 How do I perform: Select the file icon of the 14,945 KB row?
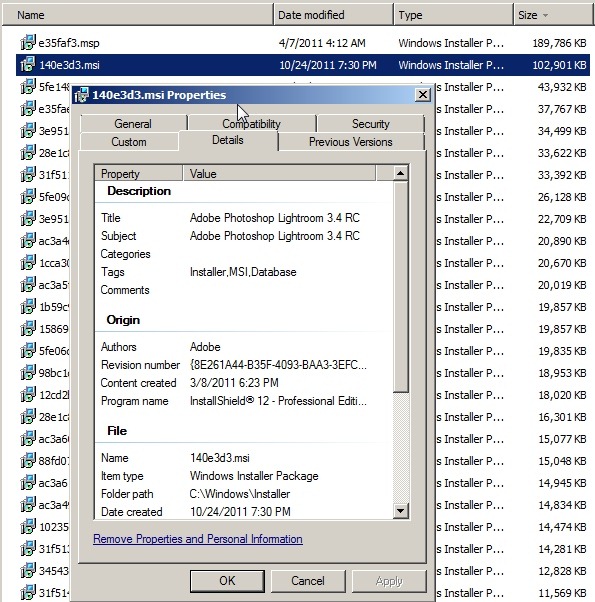pos(28,483)
